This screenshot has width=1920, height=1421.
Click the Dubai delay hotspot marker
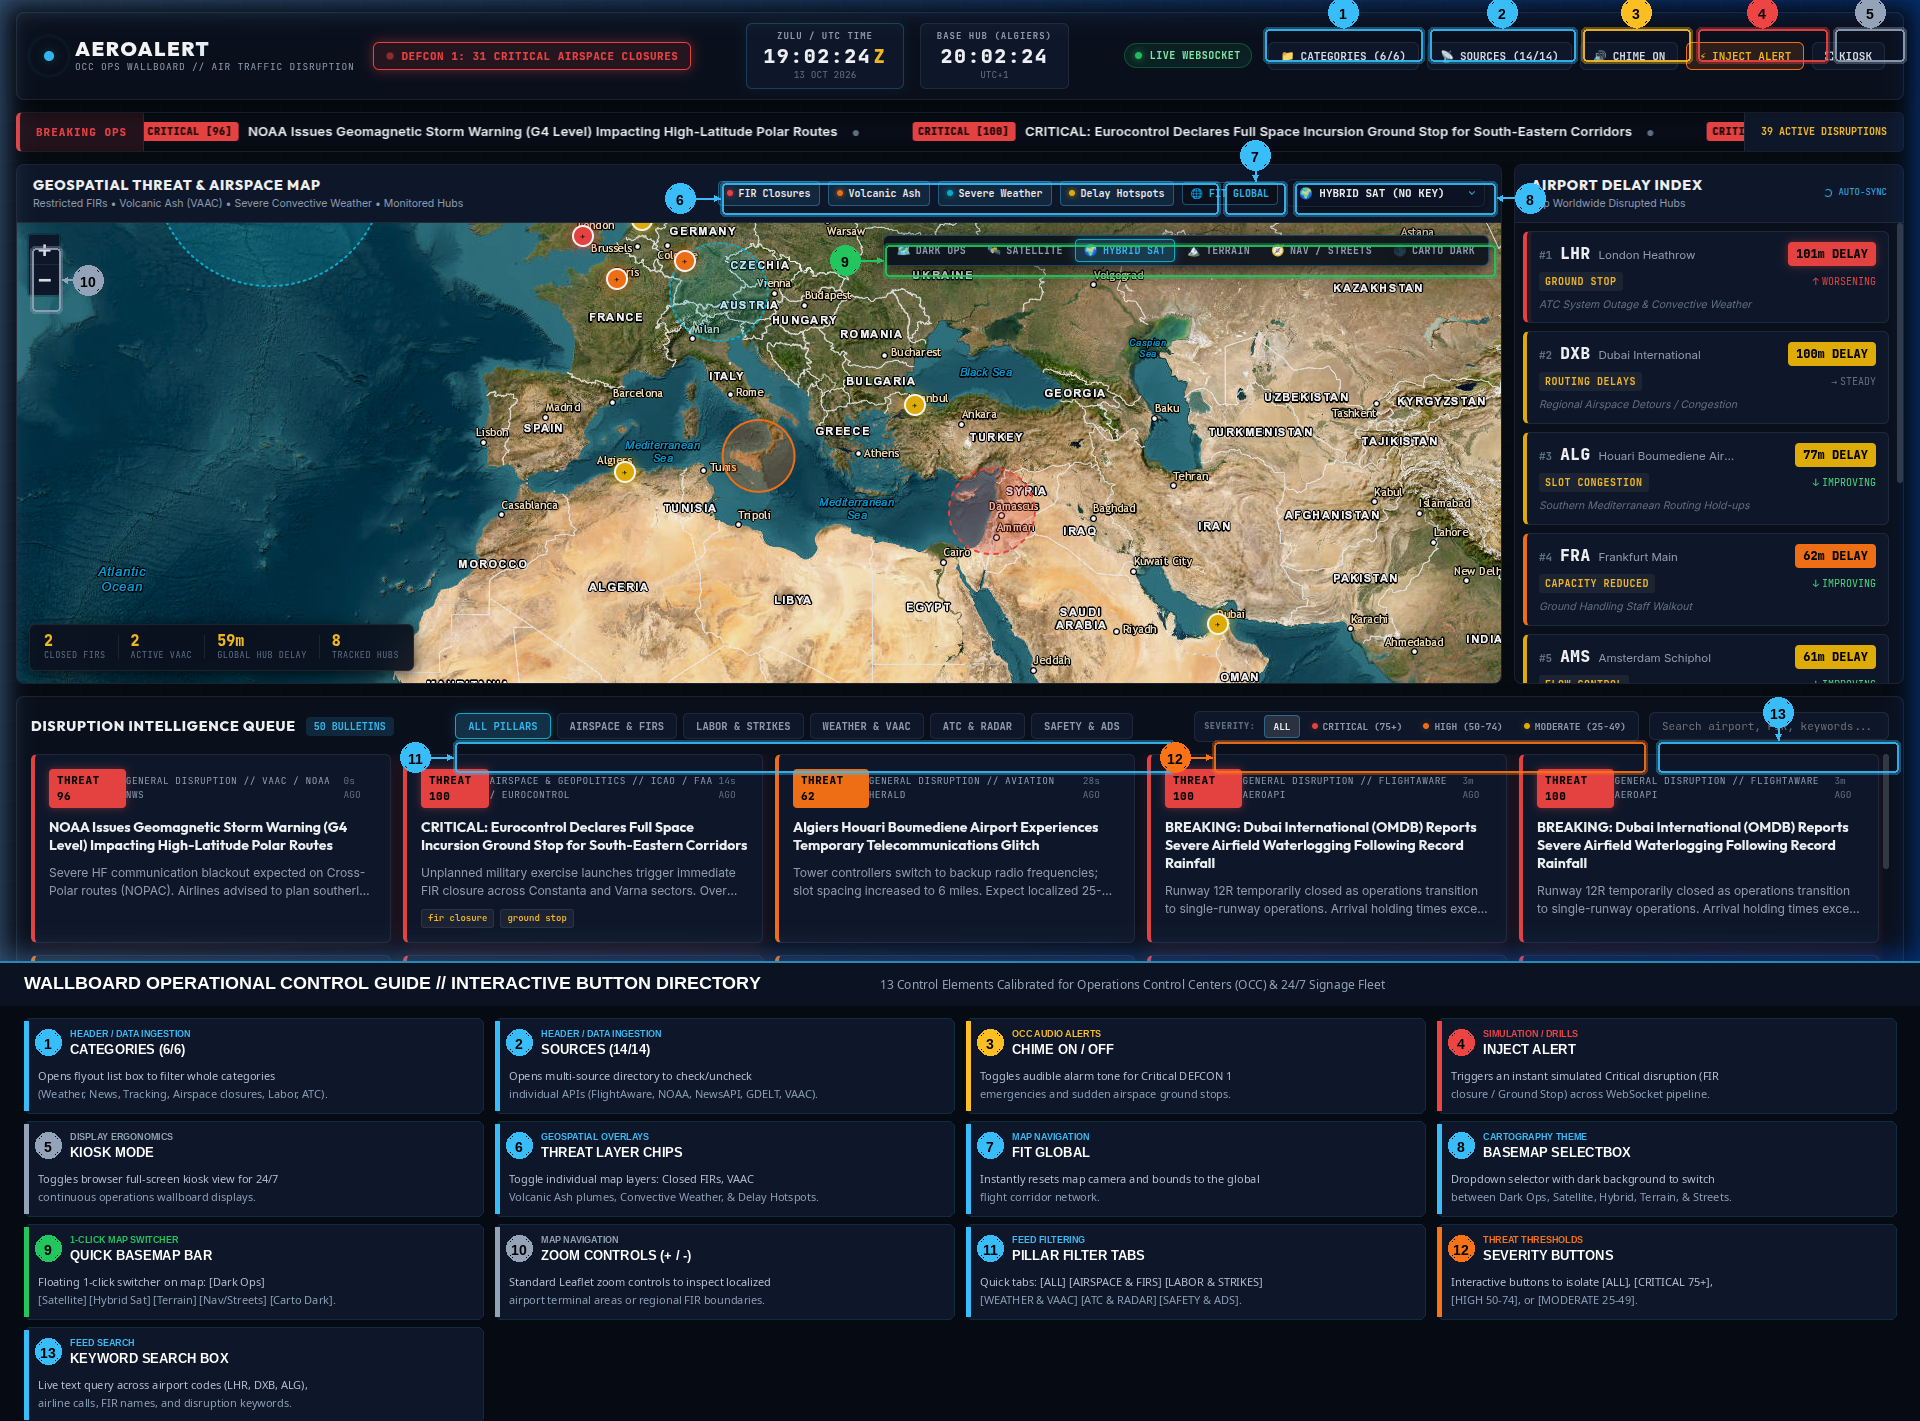point(1217,624)
